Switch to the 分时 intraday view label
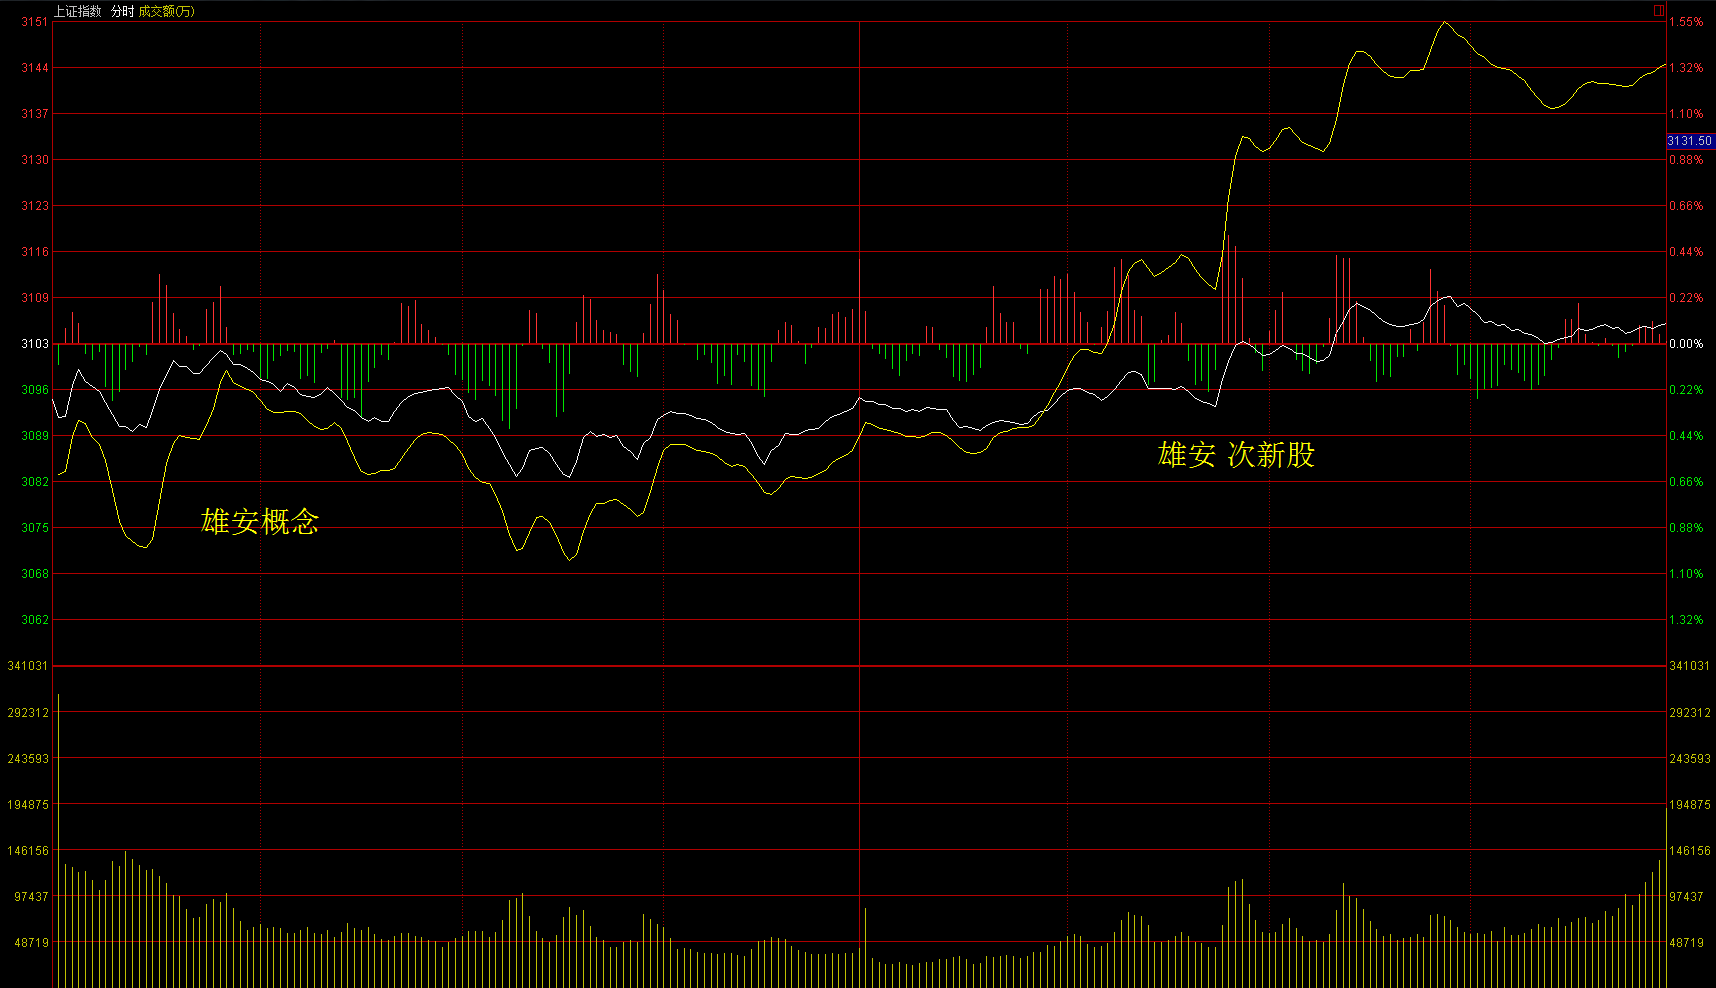 (122, 11)
